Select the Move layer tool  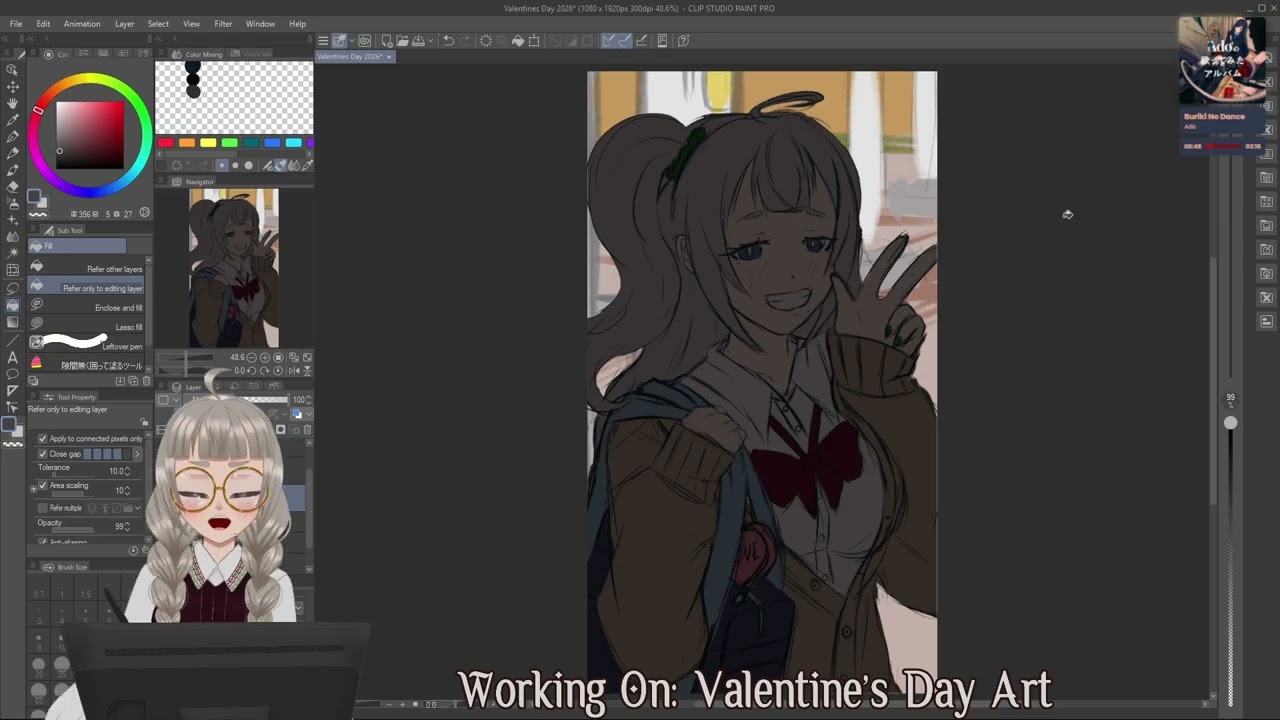(12, 87)
